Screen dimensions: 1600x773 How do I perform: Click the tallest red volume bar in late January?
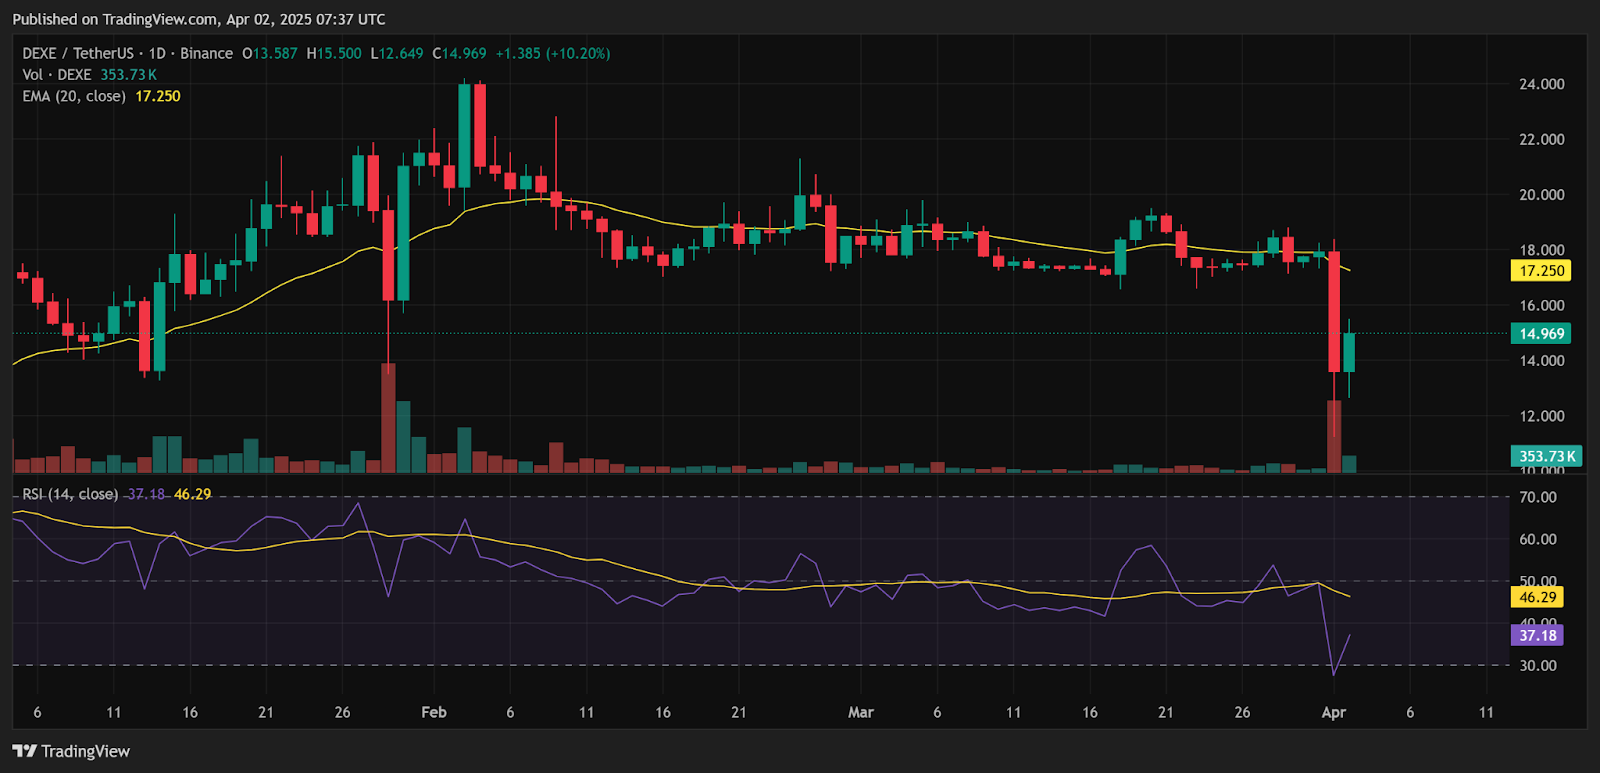(388, 418)
